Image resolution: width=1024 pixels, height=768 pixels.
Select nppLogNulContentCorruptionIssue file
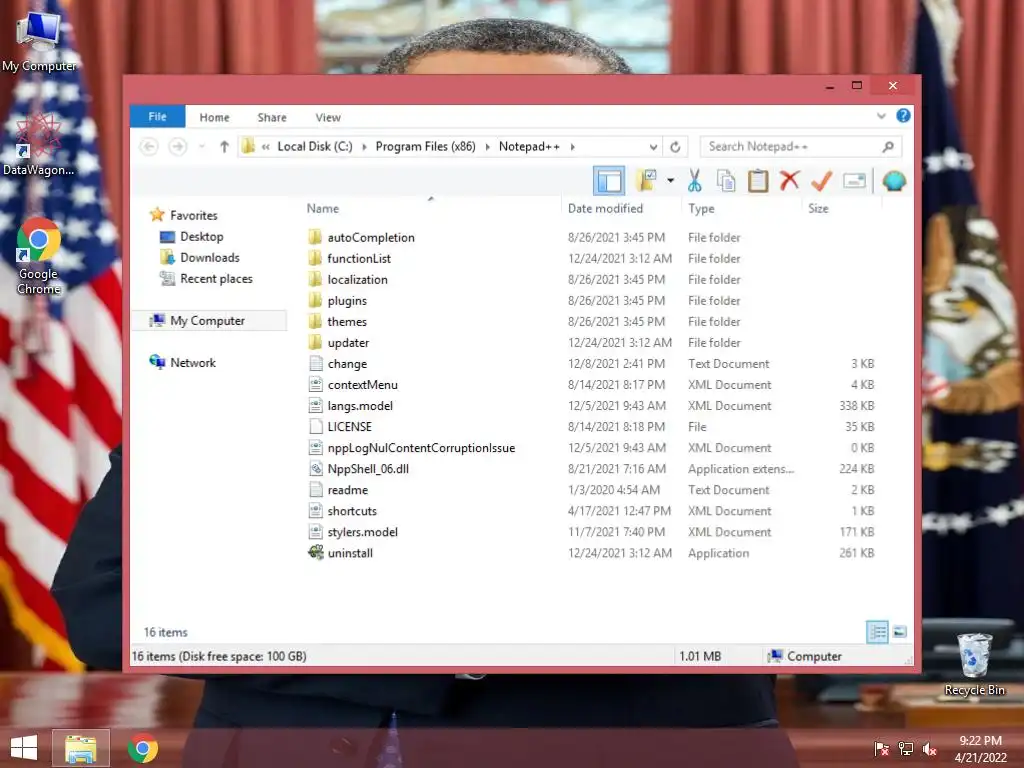pyautogui.click(x=421, y=448)
